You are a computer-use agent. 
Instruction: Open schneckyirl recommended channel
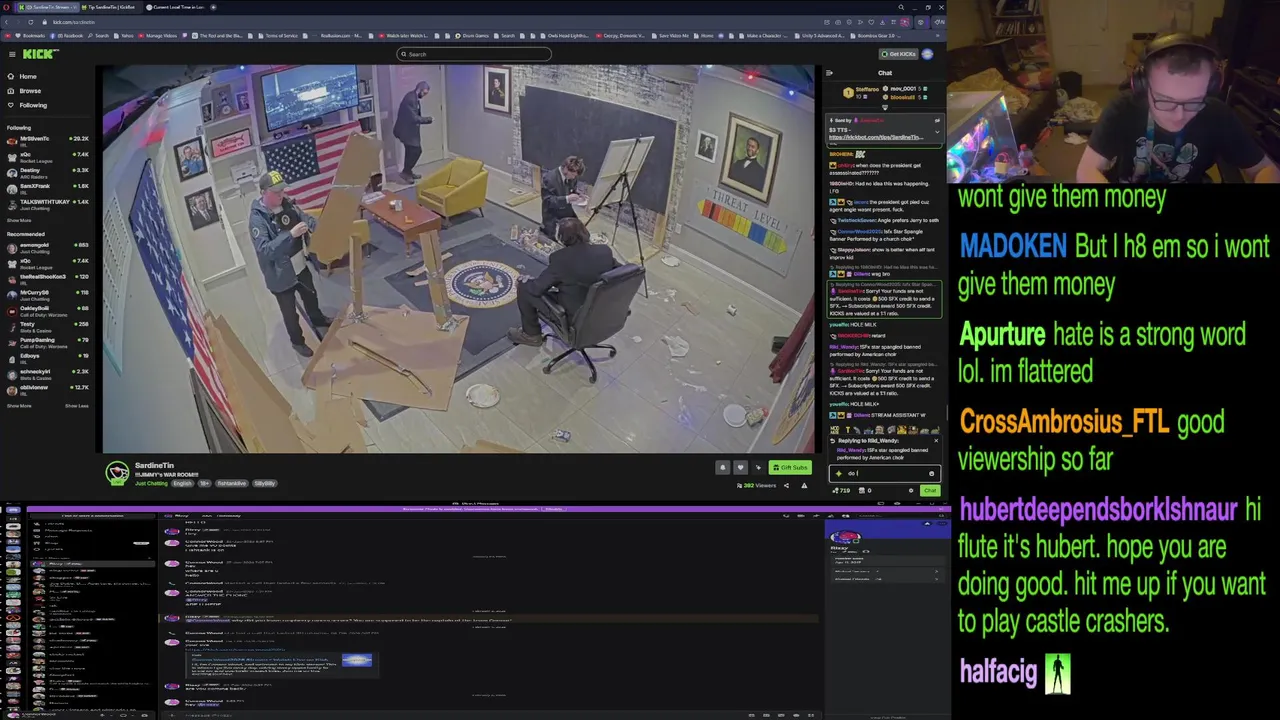tap(47, 373)
